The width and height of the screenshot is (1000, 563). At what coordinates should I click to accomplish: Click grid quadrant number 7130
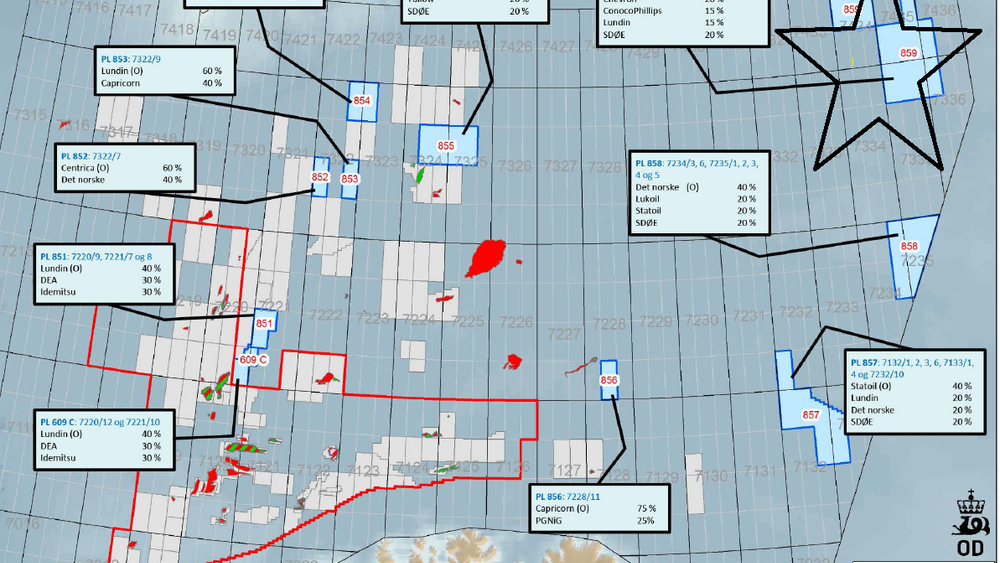click(x=711, y=476)
